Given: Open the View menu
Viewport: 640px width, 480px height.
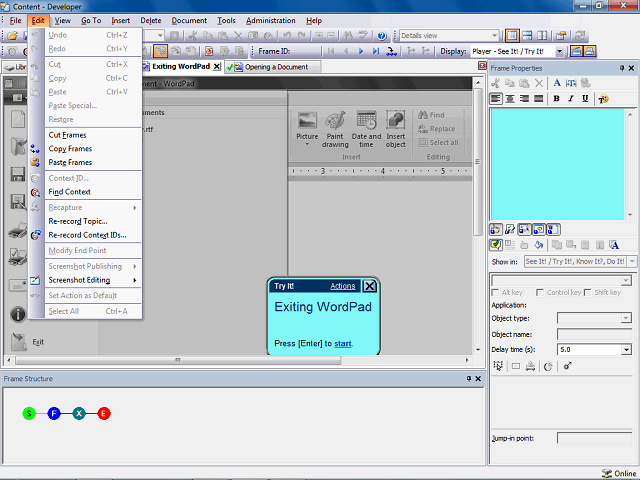Looking at the screenshot, I should click(x=62, y=20).
